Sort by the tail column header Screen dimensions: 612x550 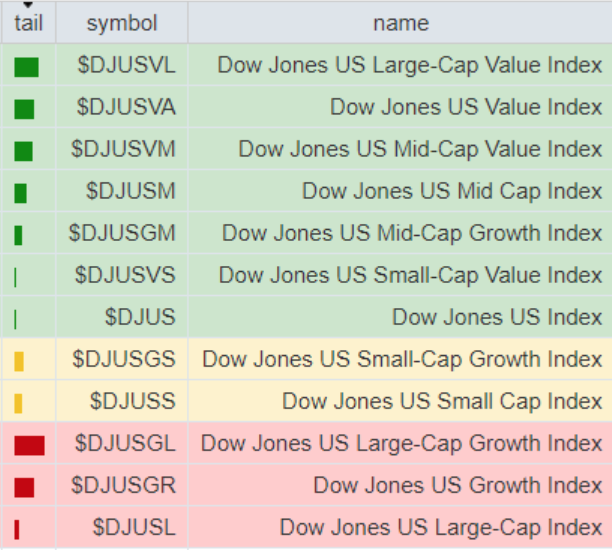28,23
